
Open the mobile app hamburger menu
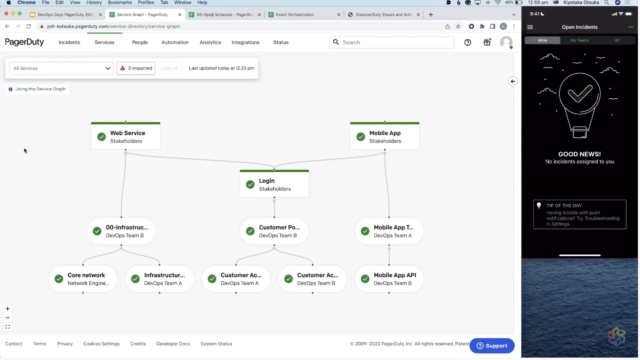530,27
